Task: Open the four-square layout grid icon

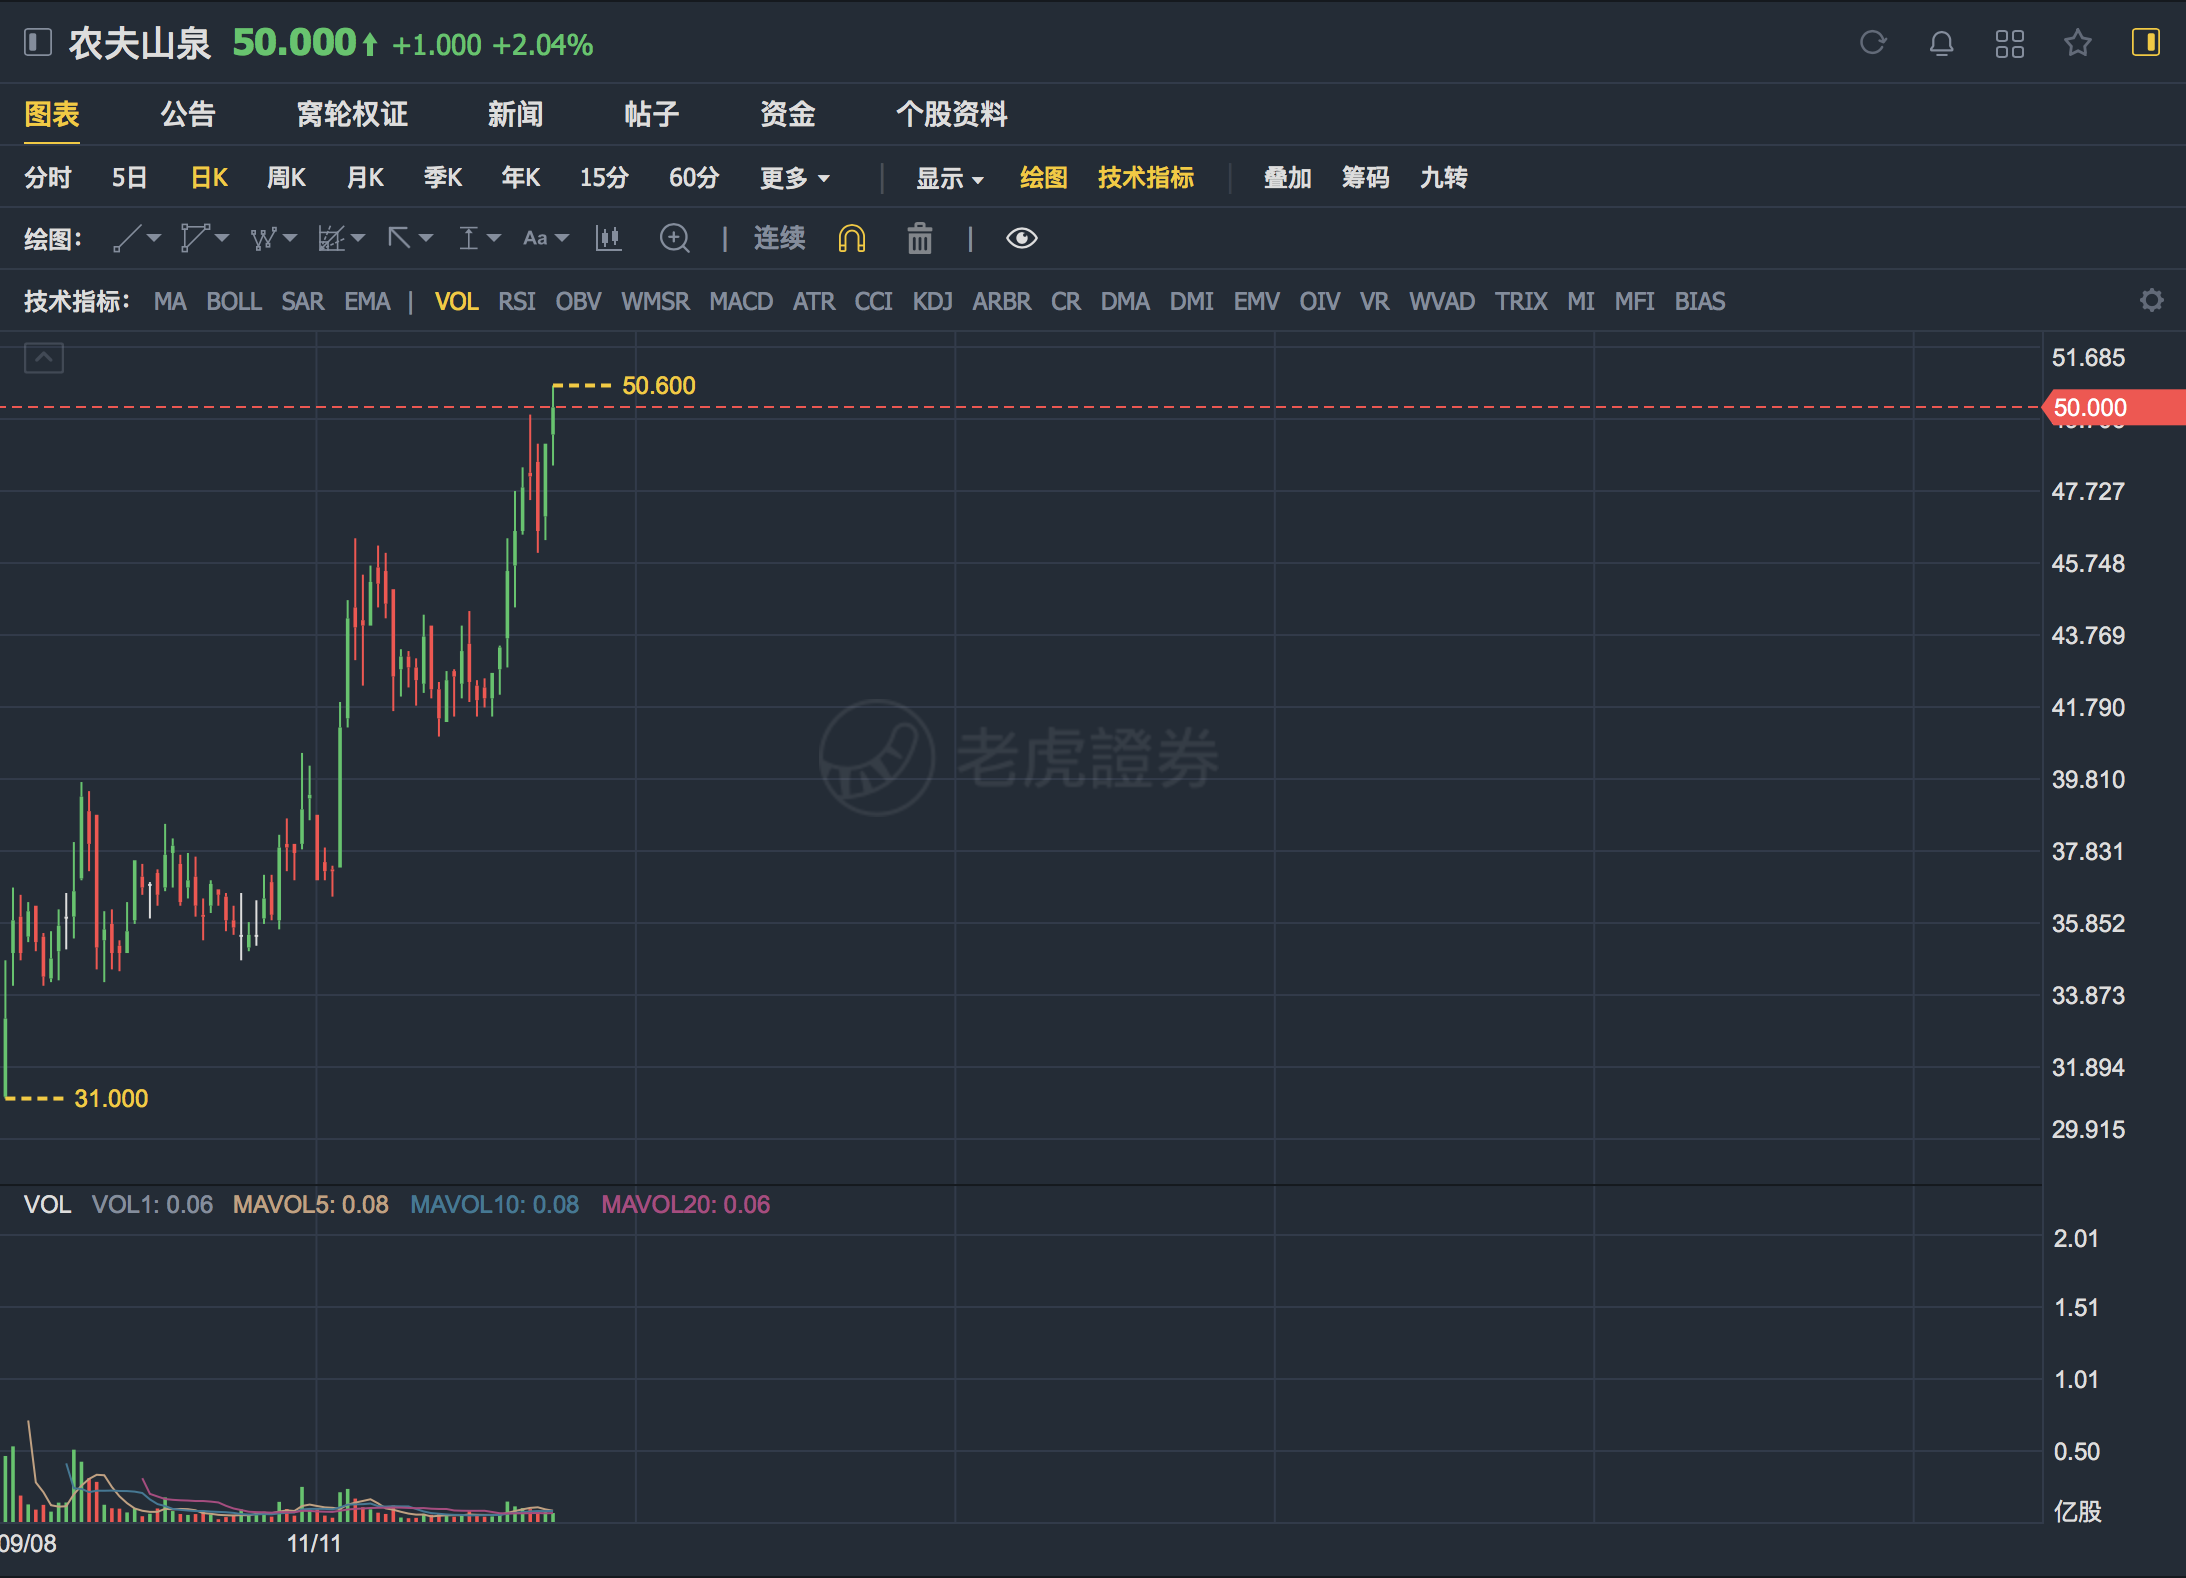Action: (x=2009, y=44)
